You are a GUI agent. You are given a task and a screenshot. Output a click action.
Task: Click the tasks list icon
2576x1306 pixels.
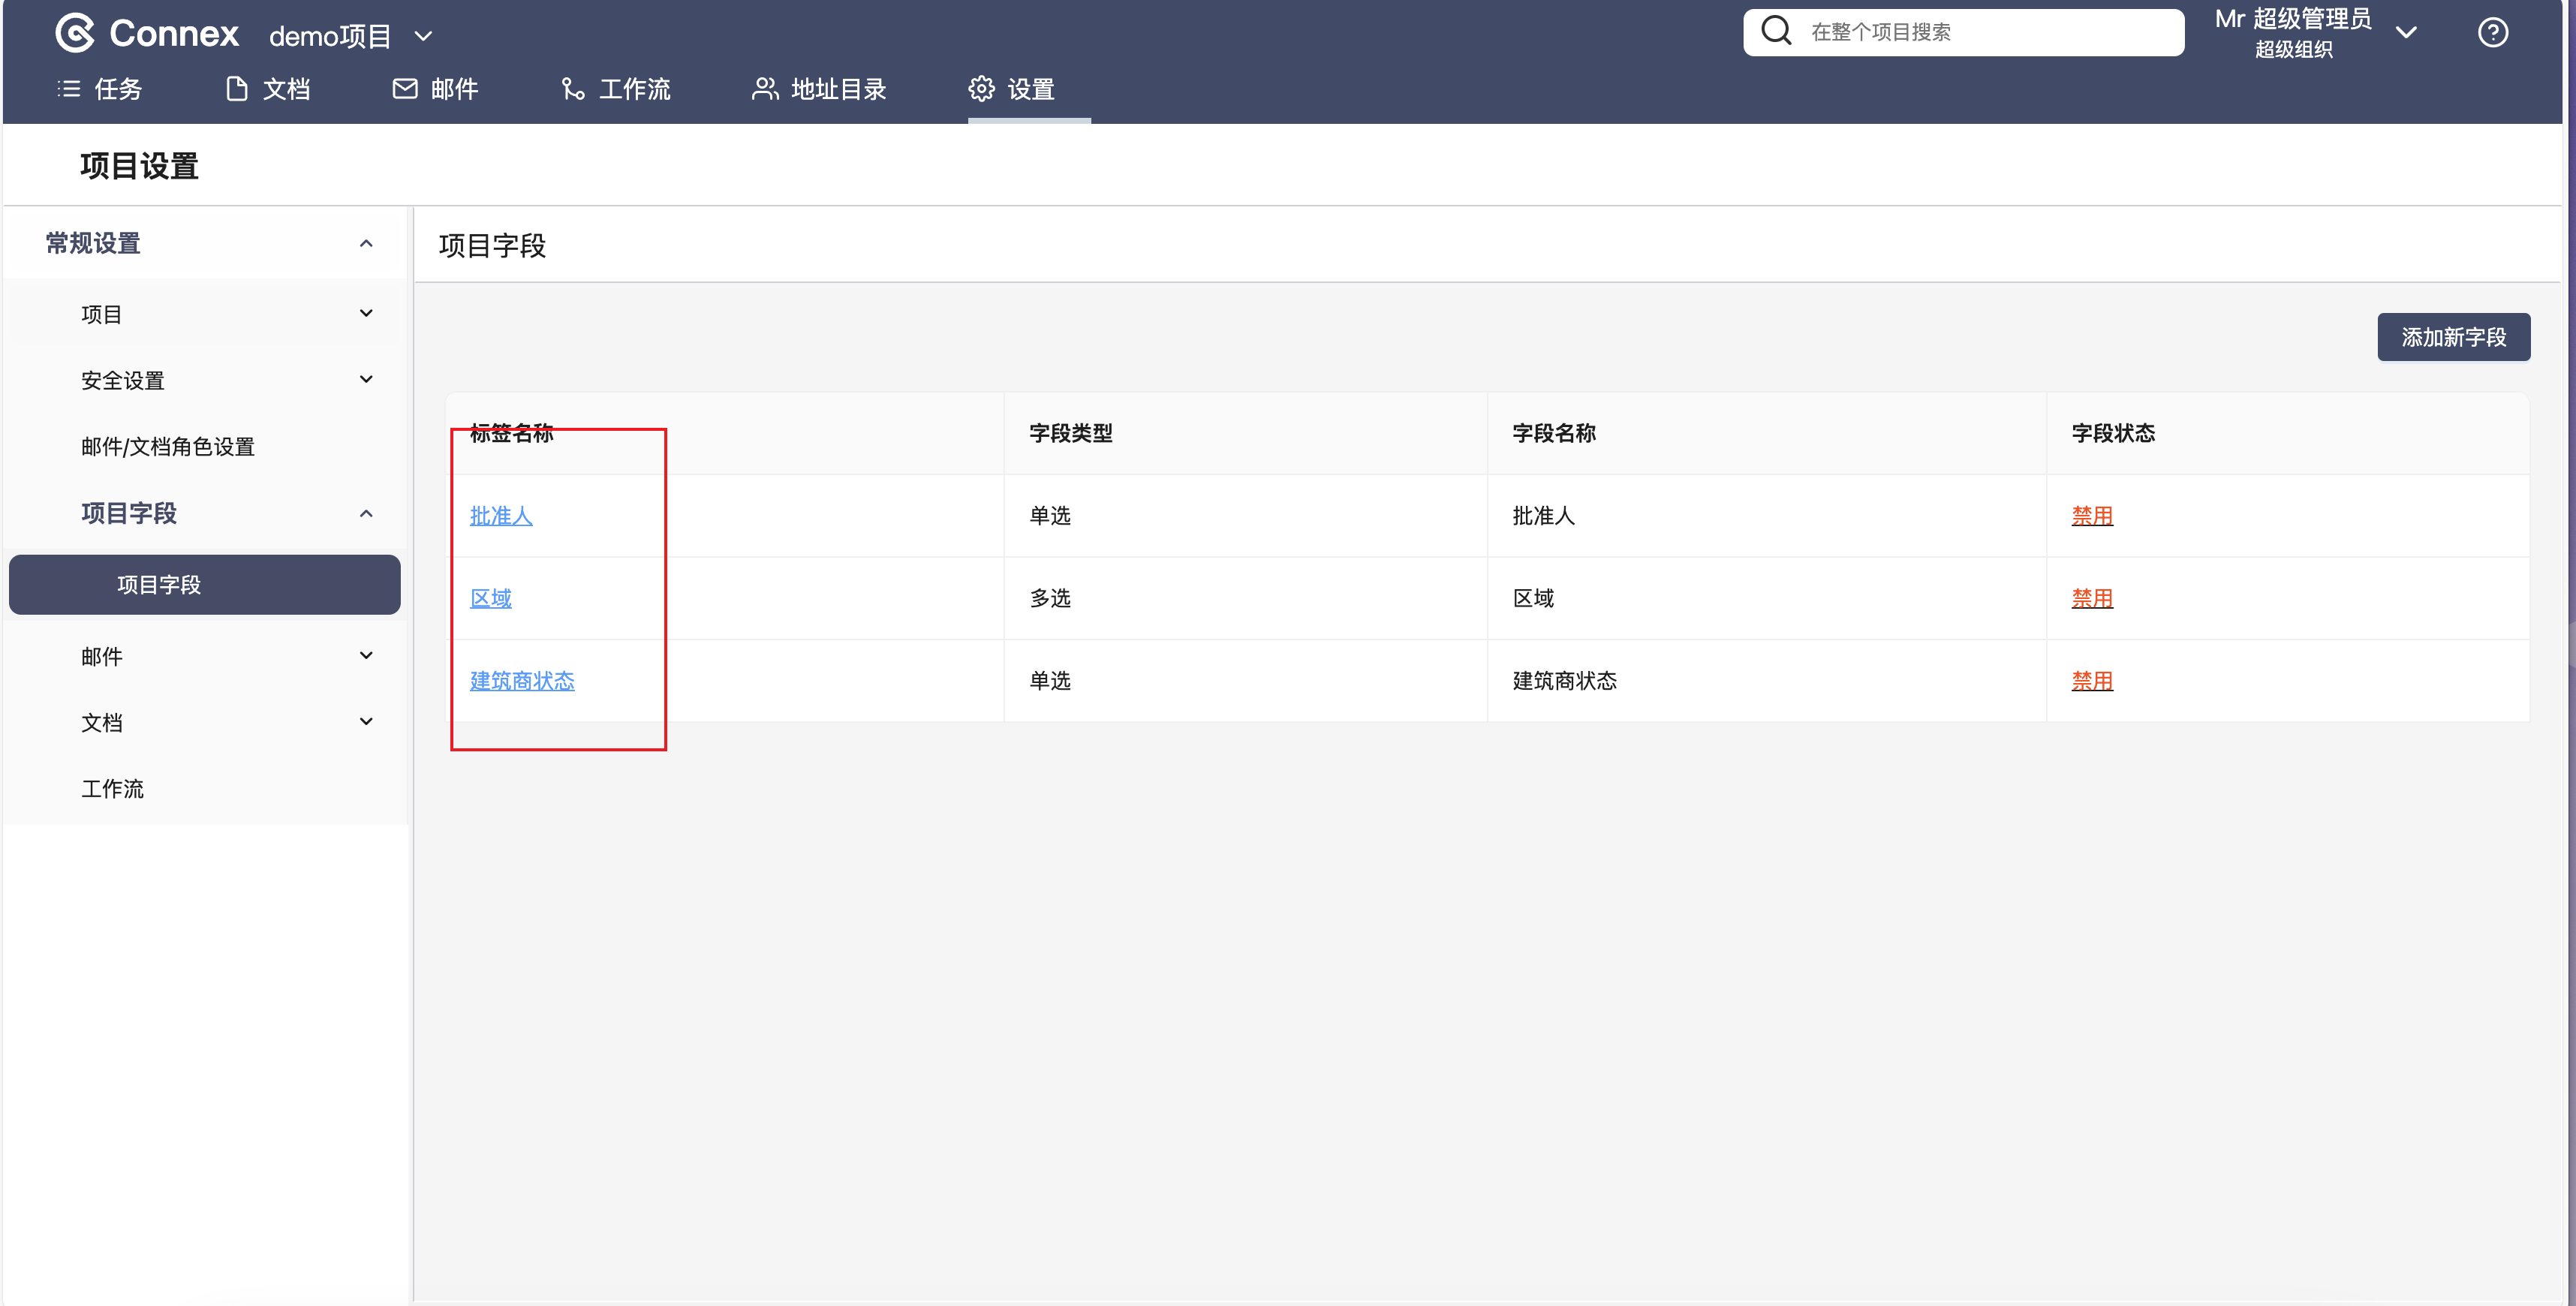69,89
